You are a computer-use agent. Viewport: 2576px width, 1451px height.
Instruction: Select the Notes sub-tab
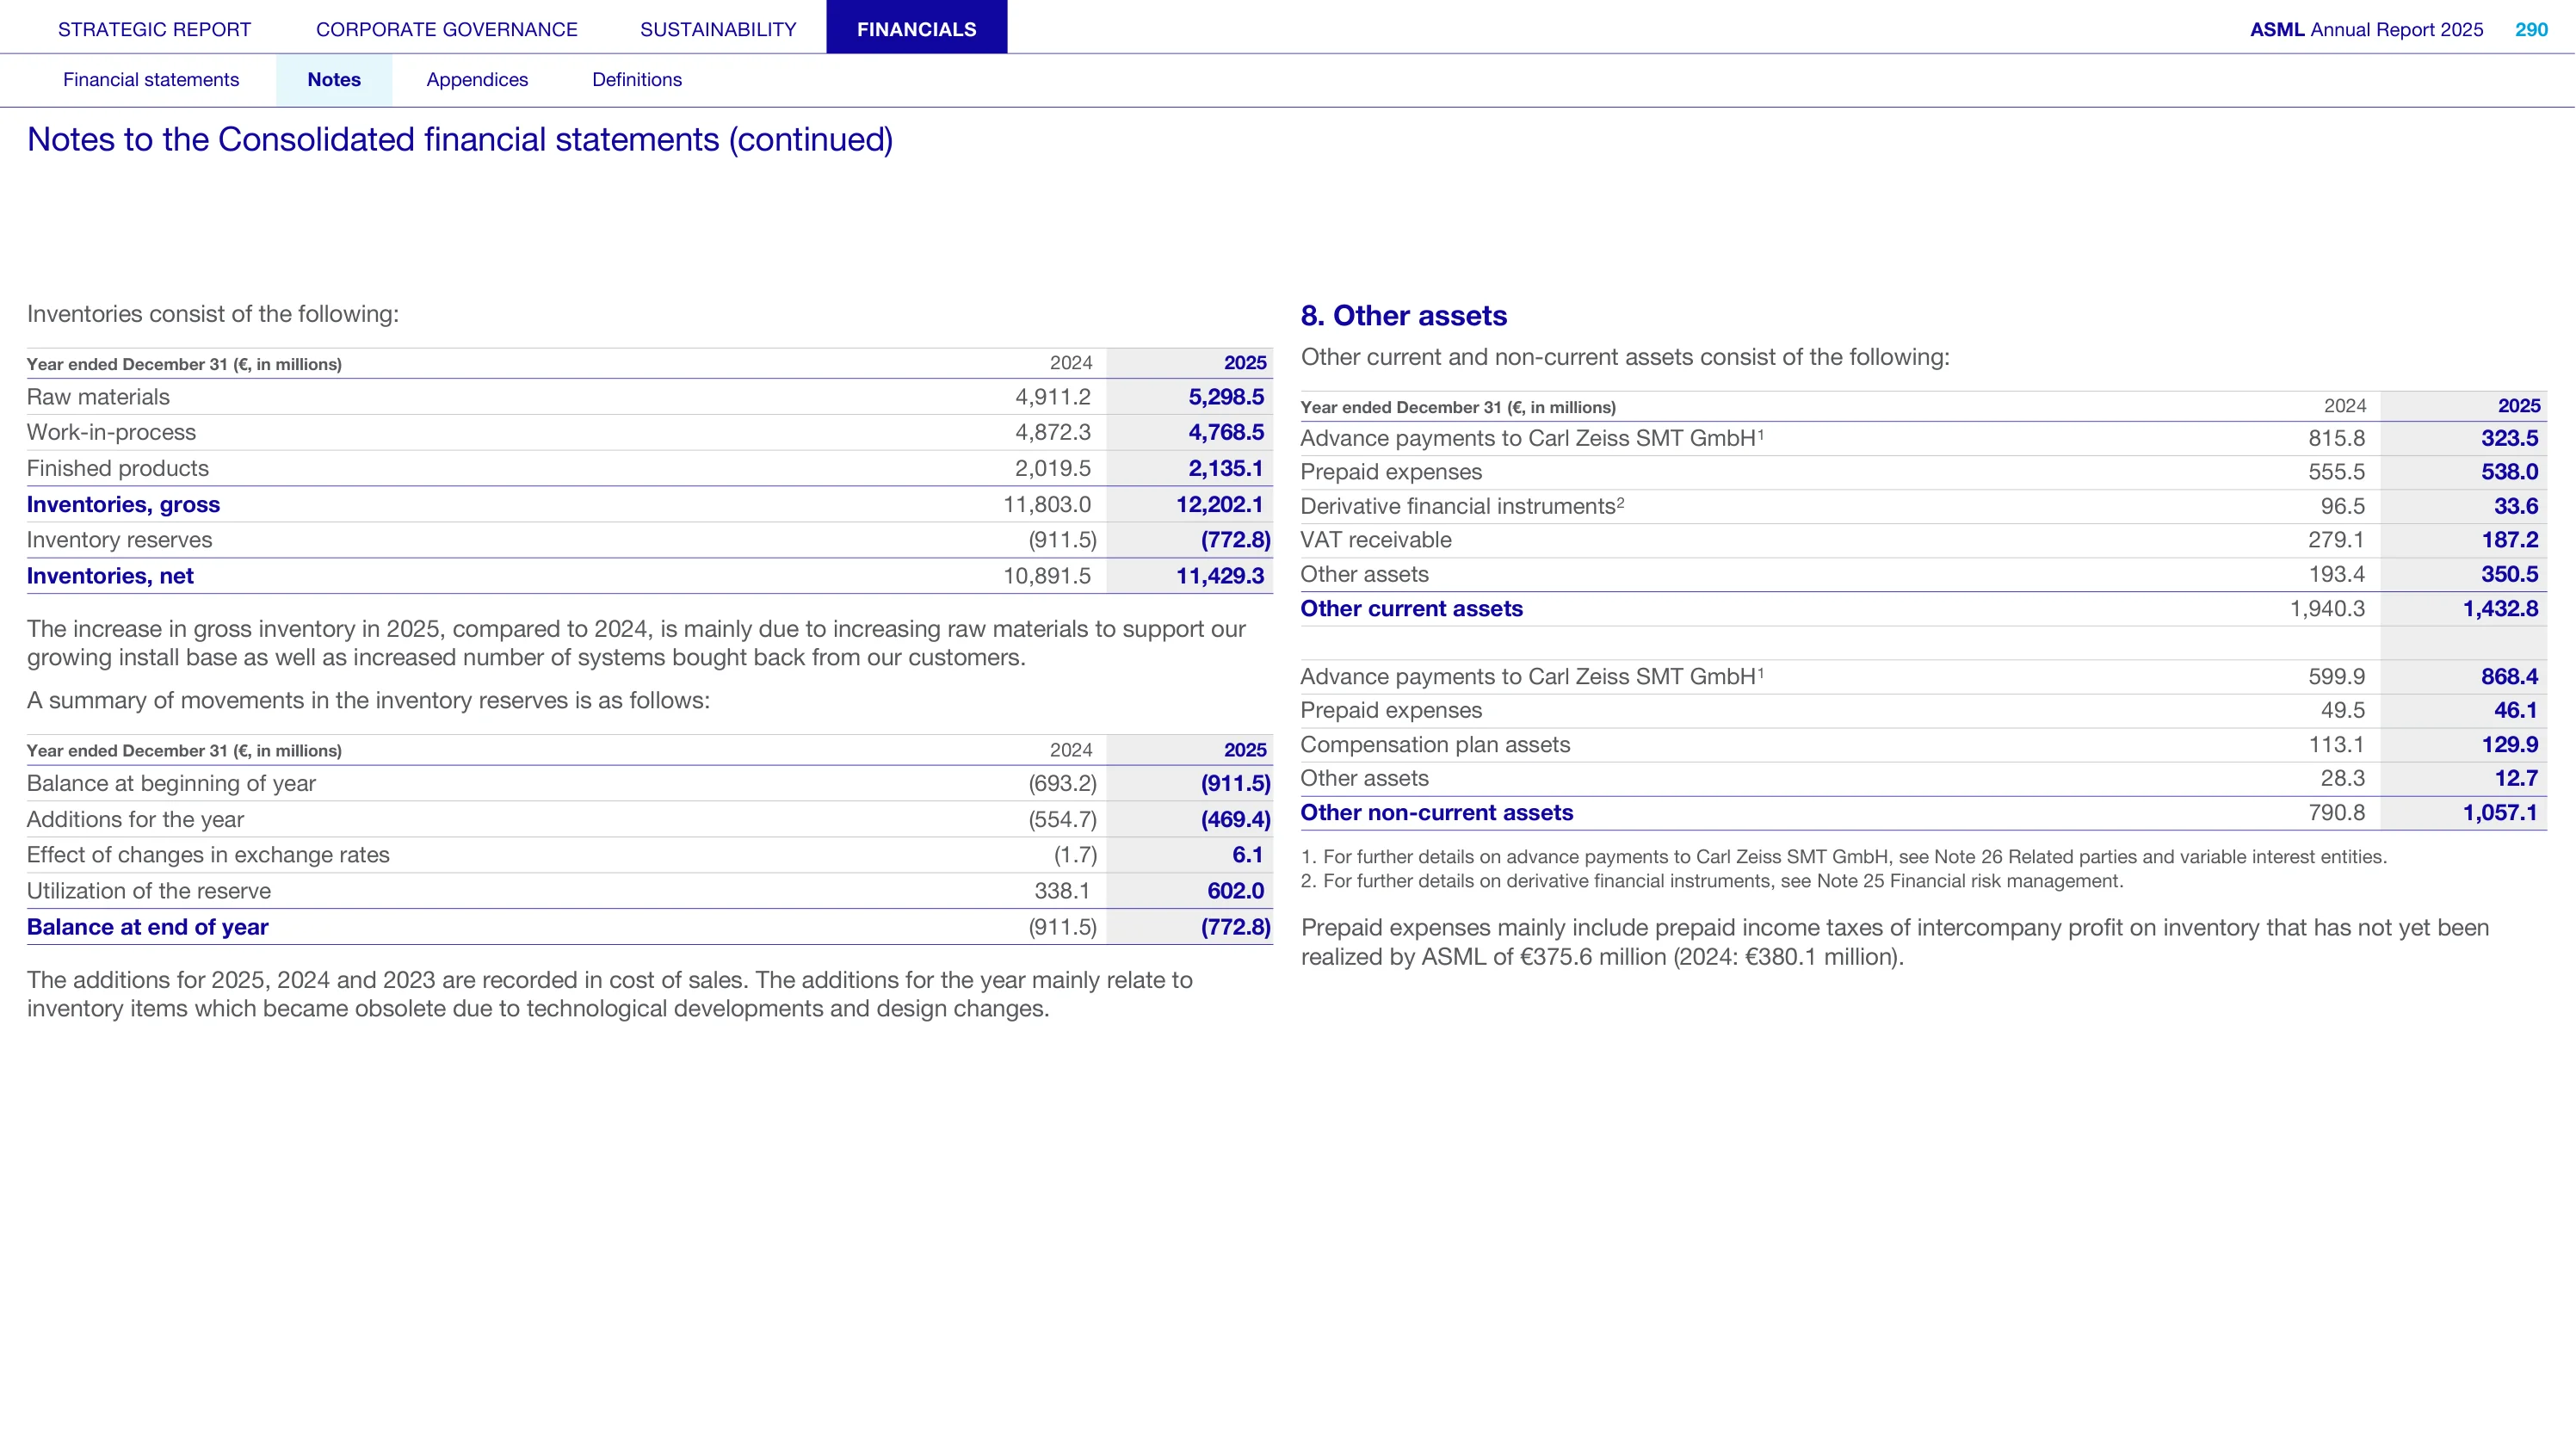pos(334,80)
